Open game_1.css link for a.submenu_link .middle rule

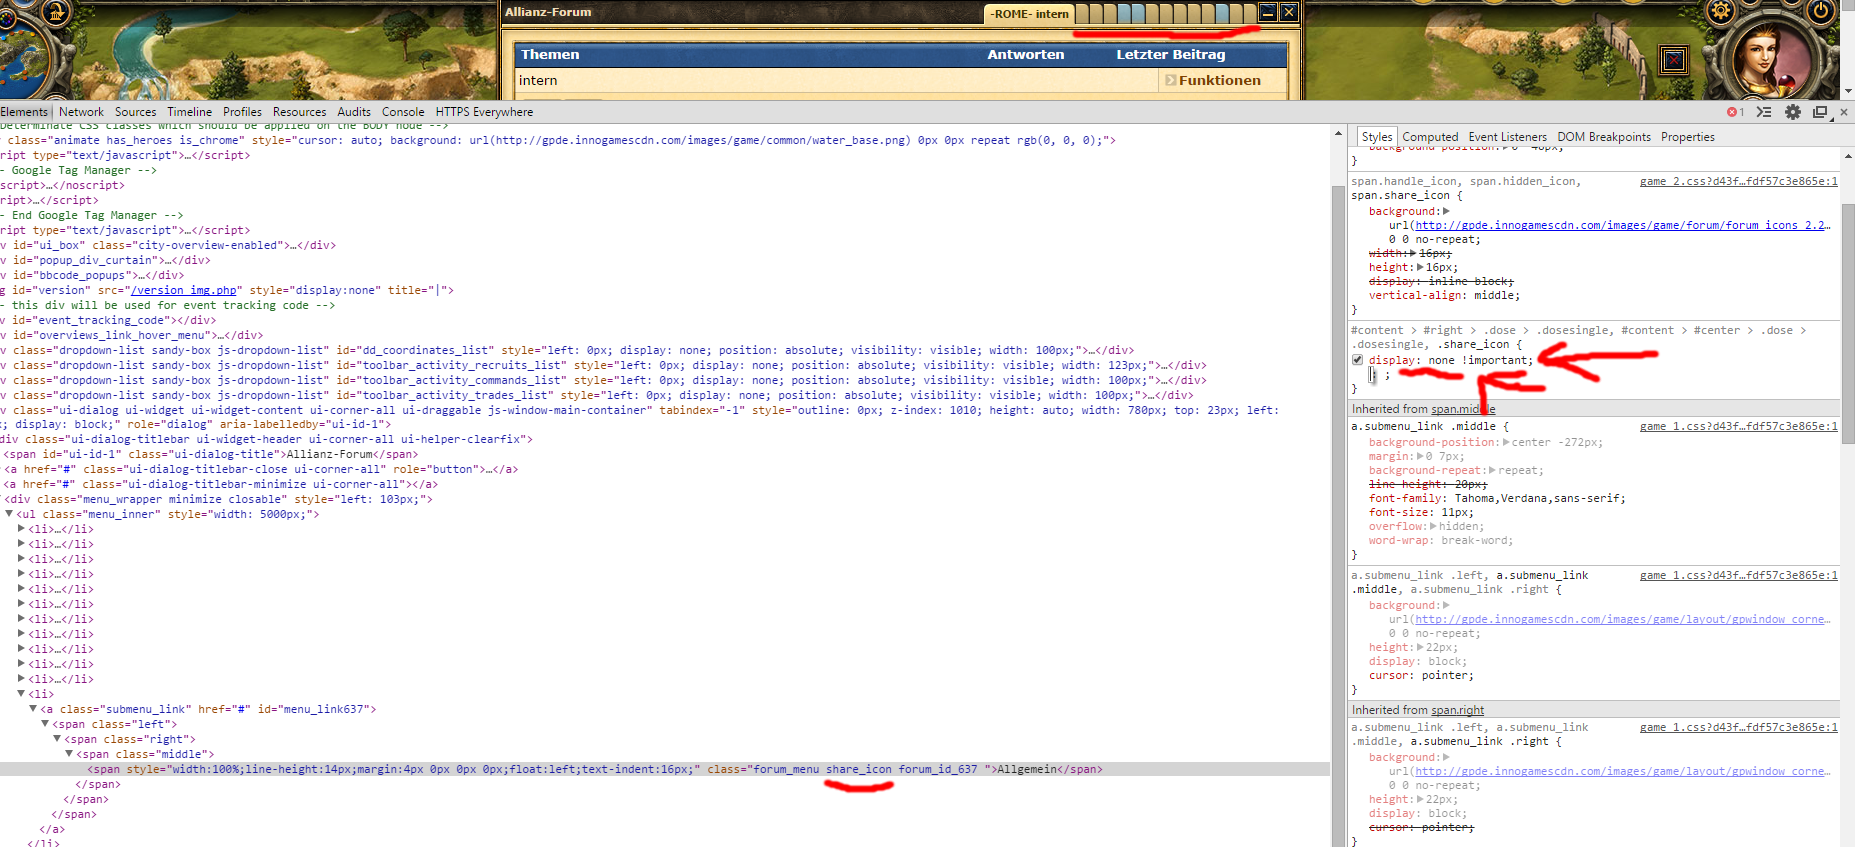click(x=1738, y=426)
